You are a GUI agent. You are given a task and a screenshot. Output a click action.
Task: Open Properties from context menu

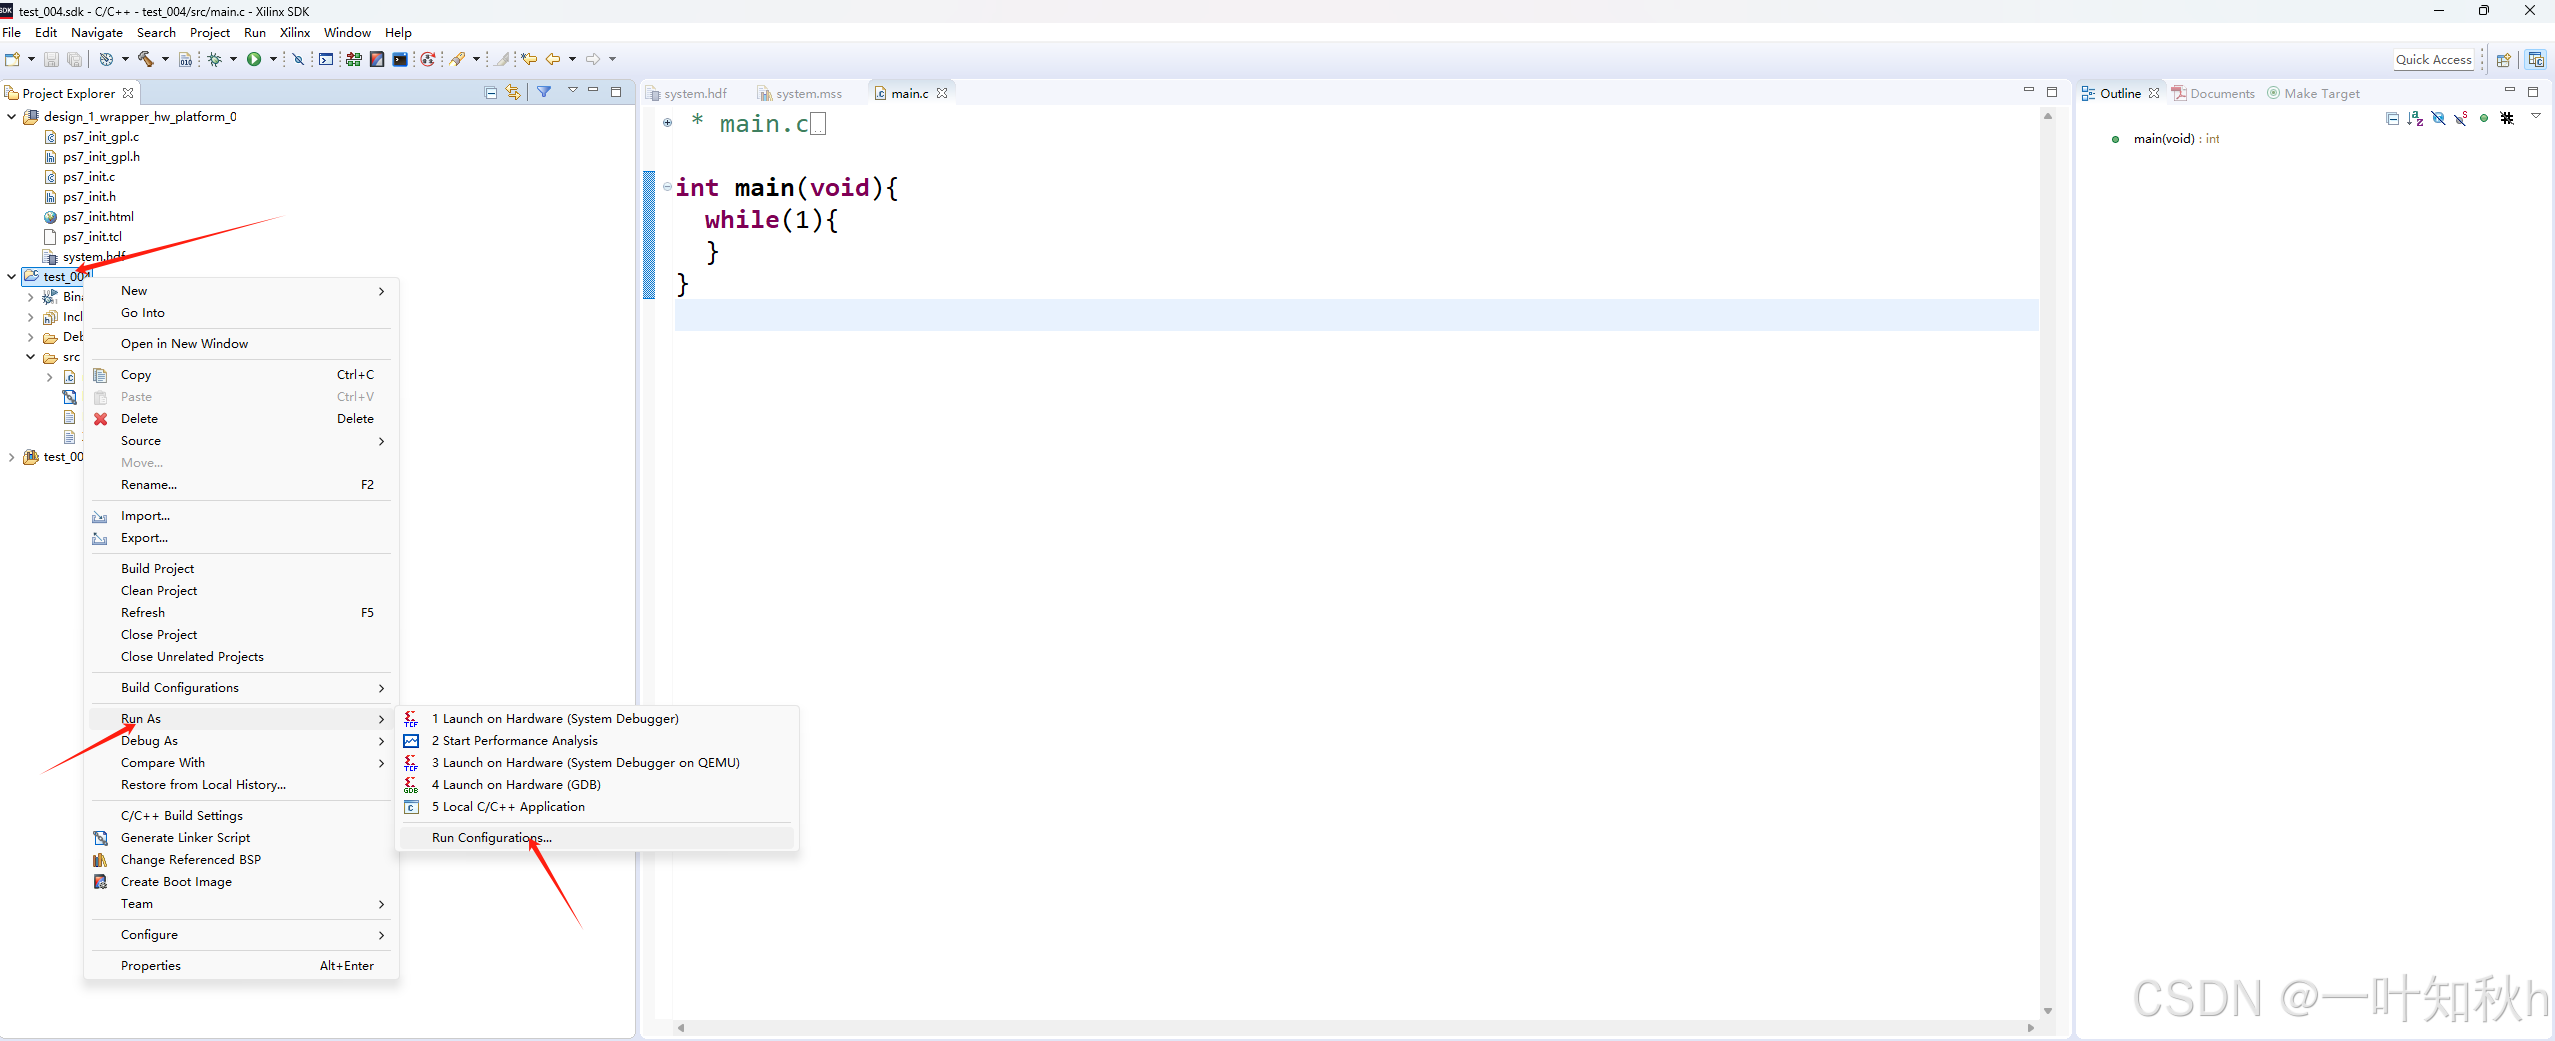(240, 965)
